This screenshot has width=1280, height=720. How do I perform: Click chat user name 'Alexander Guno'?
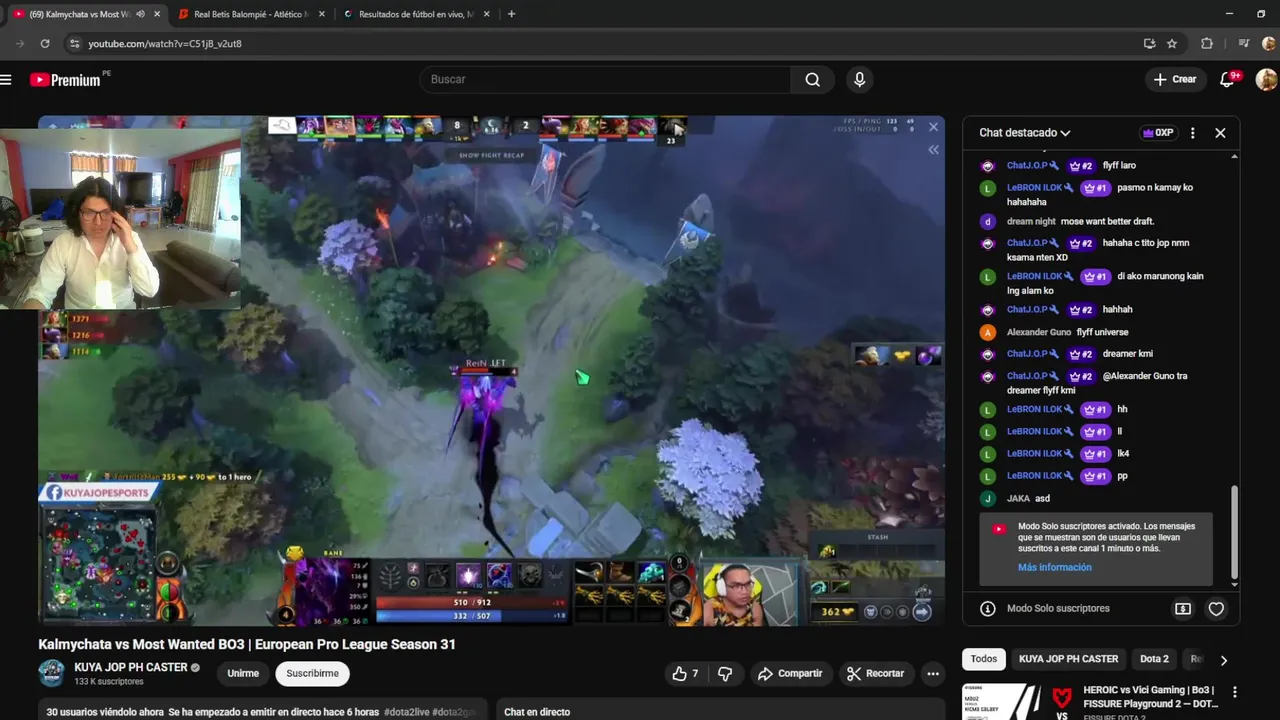(1039, 332)
